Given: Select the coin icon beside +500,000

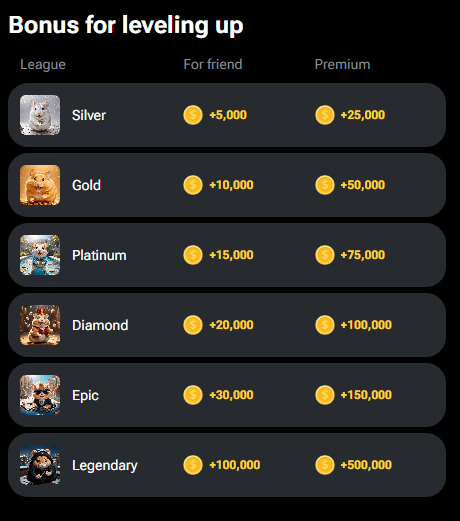Looking at the screenshot, I should [x=325, y=465].
